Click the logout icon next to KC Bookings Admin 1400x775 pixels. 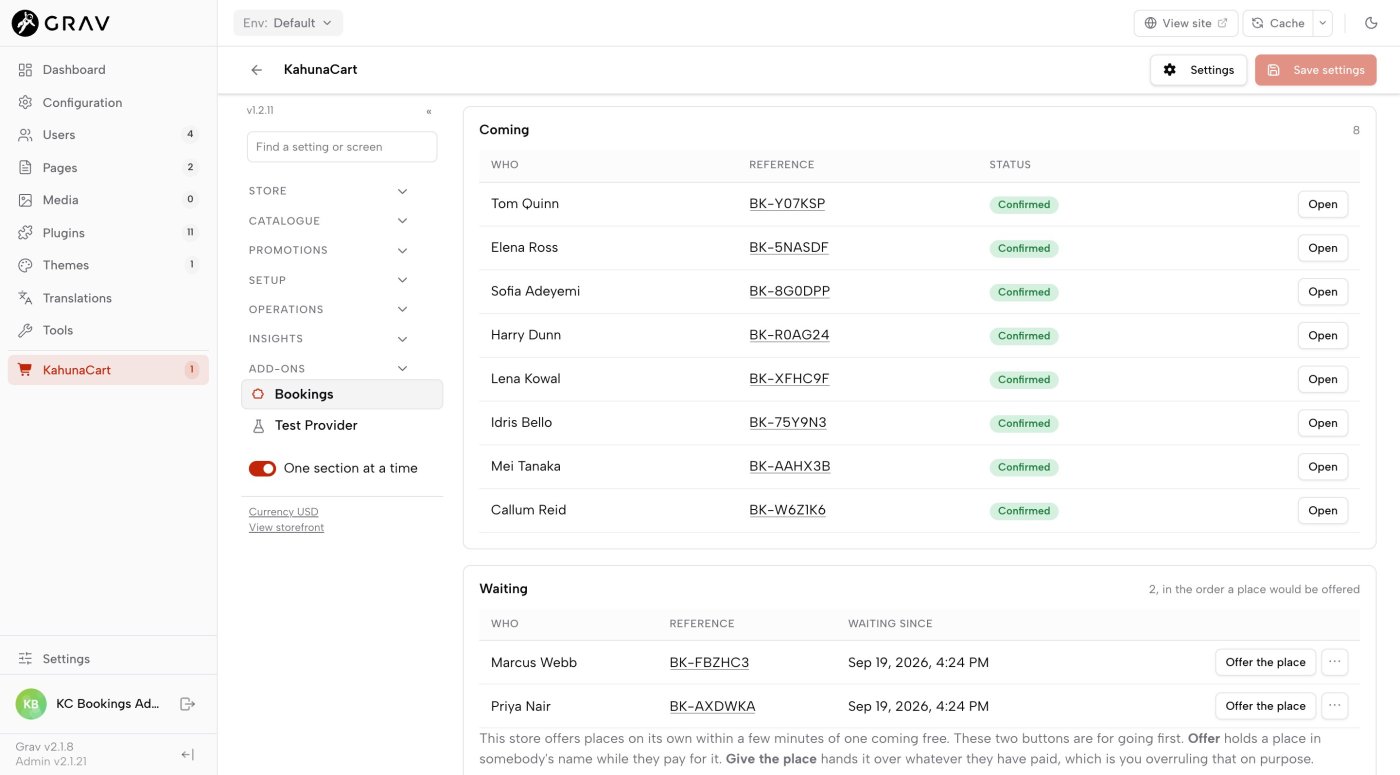click(187, 704)
